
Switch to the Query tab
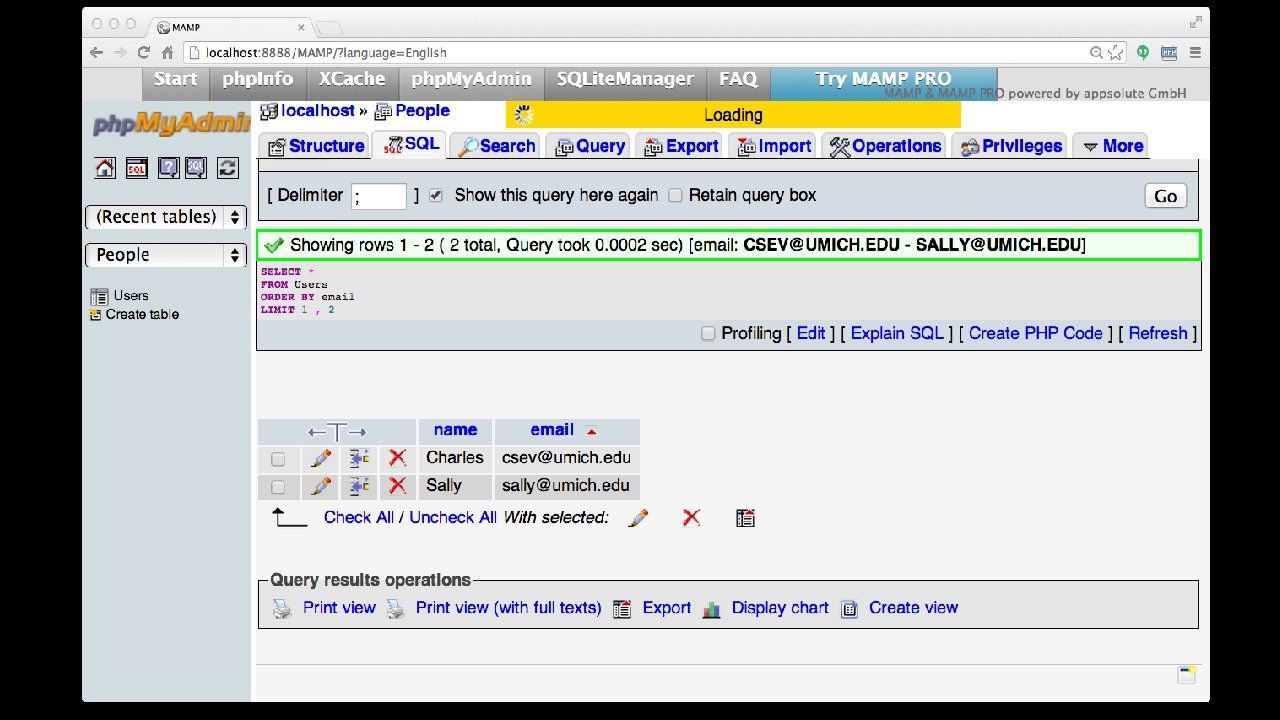click(589, 146)
